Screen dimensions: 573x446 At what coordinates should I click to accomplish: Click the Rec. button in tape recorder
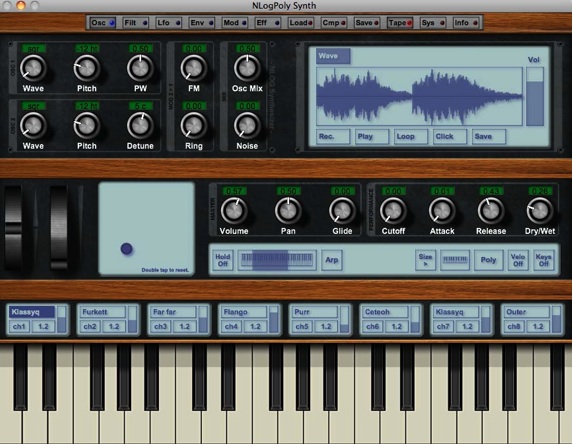tap(333, 137)
